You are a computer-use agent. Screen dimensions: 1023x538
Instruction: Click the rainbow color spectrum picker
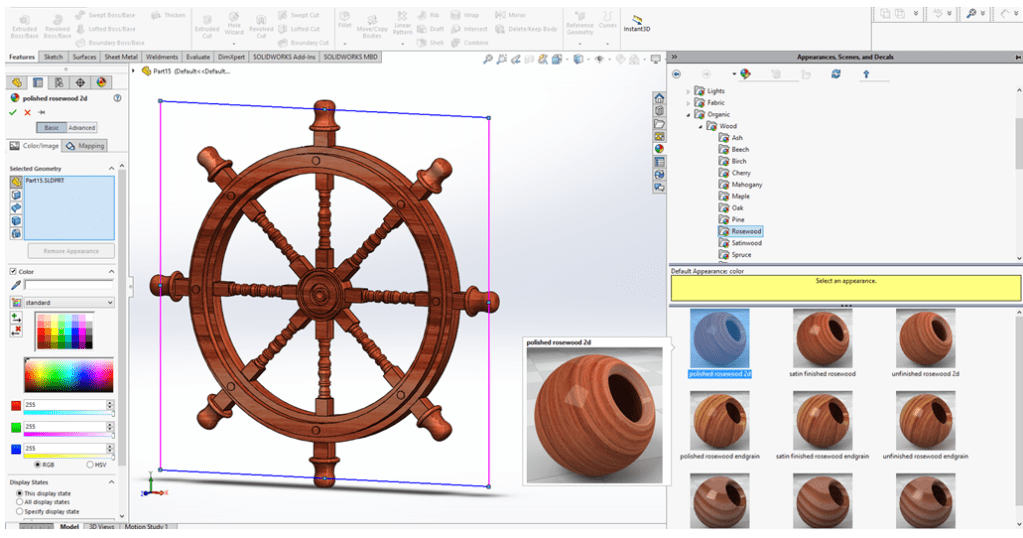(x=68, y=375)
